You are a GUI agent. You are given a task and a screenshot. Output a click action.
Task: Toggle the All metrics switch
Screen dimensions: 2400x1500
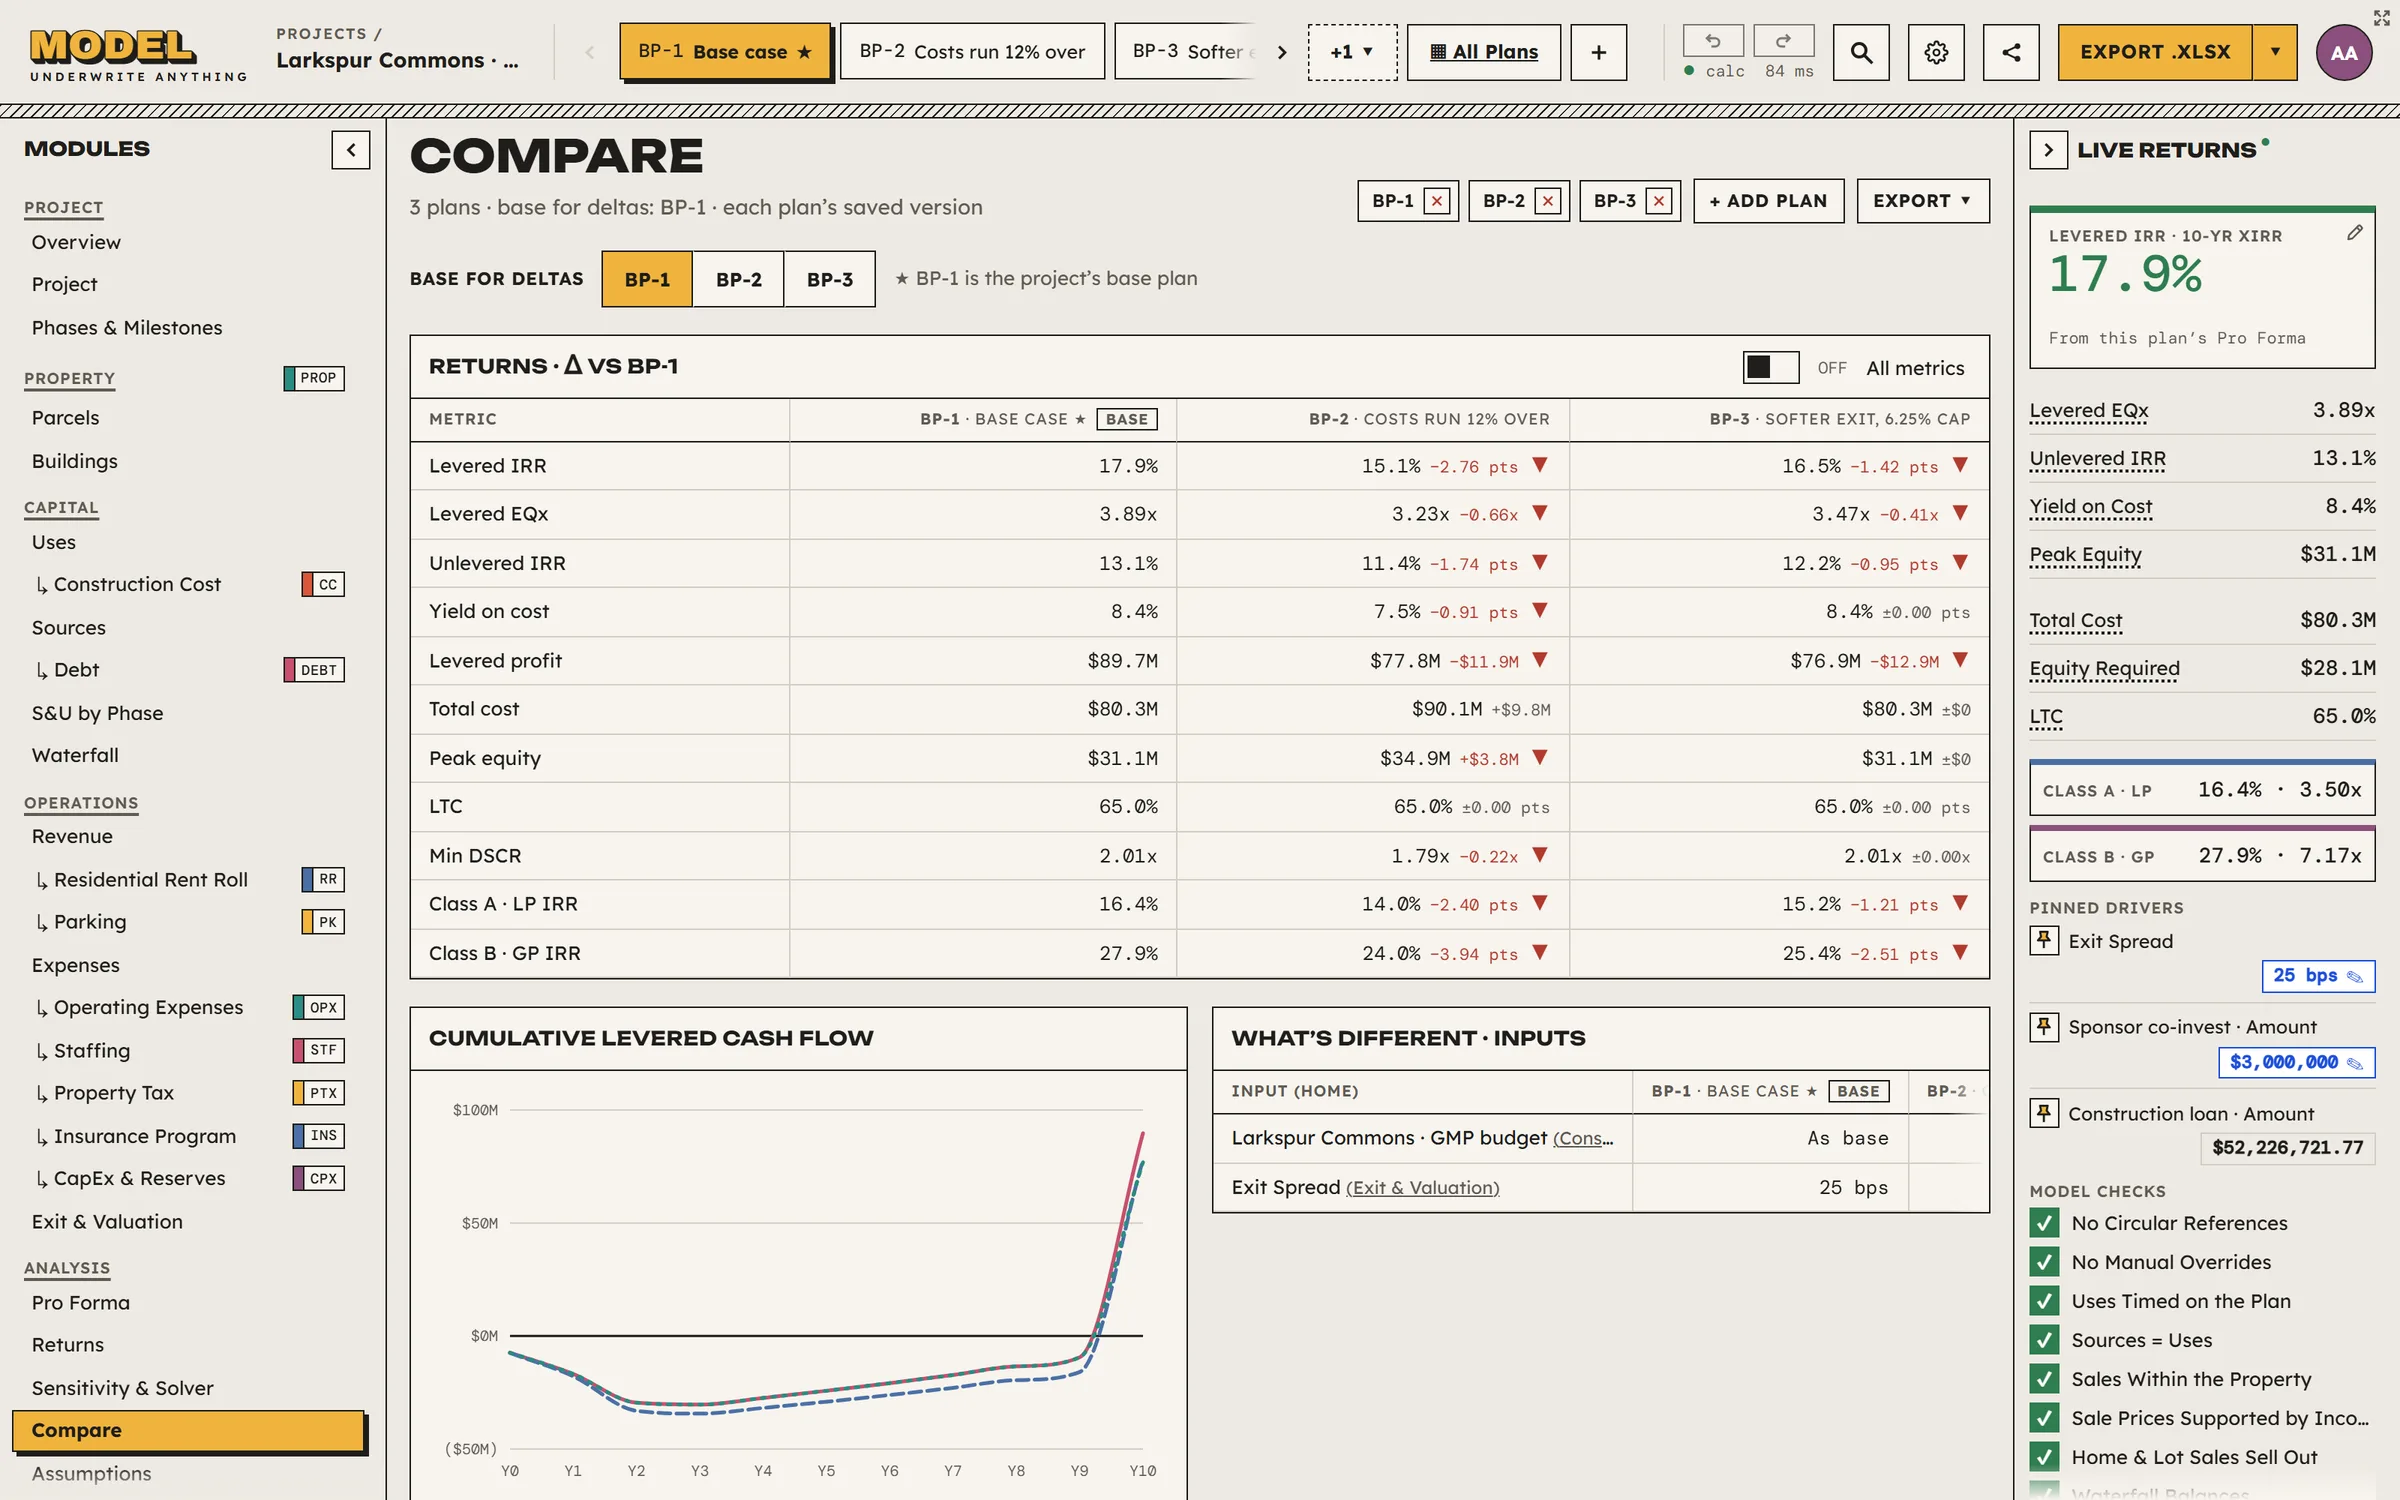[1771, 368]
